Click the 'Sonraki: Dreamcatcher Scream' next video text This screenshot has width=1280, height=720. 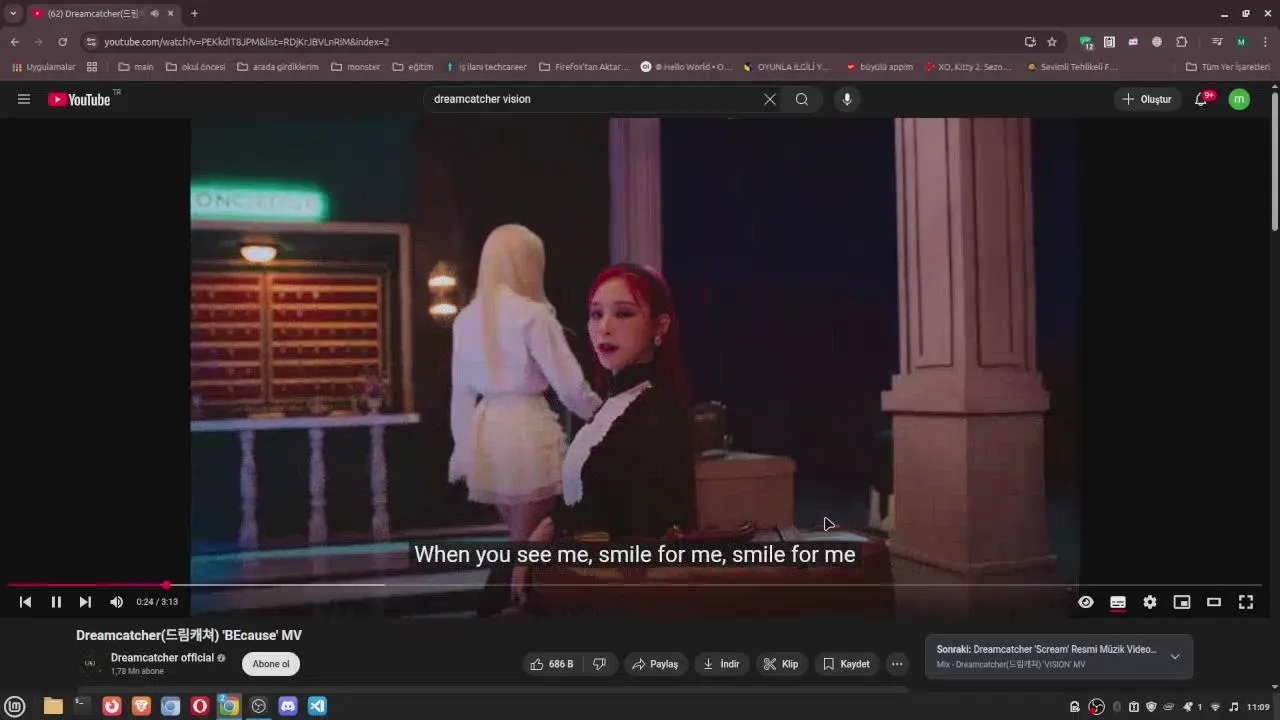(x=1046, y=649)
